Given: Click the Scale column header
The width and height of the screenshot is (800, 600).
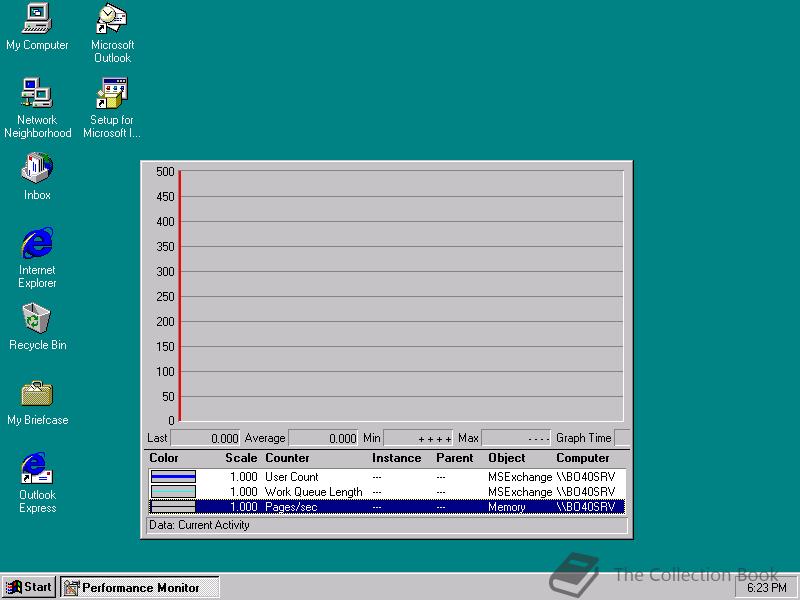Looking at the screenshot, I should tap(241, 458).
